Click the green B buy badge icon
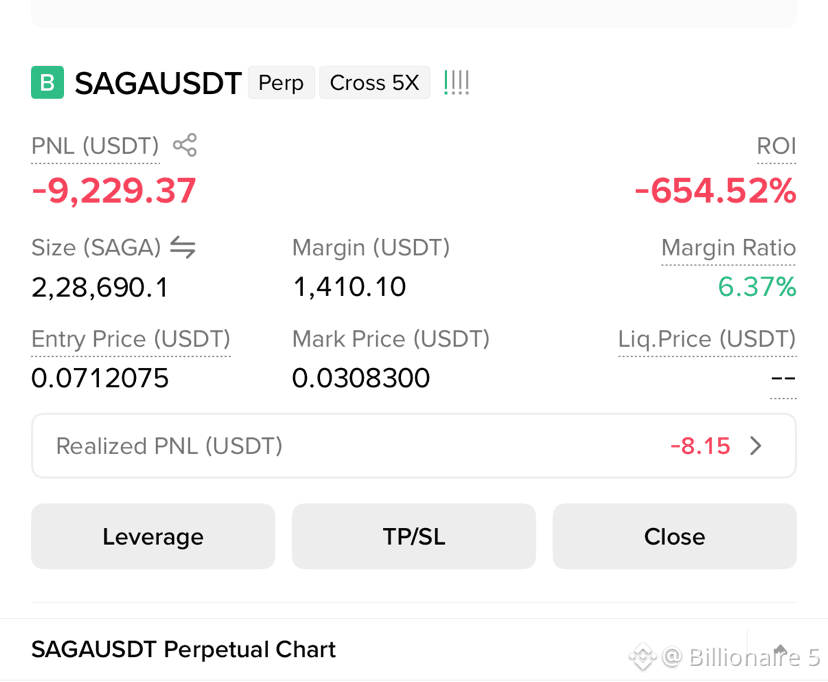Screen dimensions: 828x682 click(x=48, y=82)
